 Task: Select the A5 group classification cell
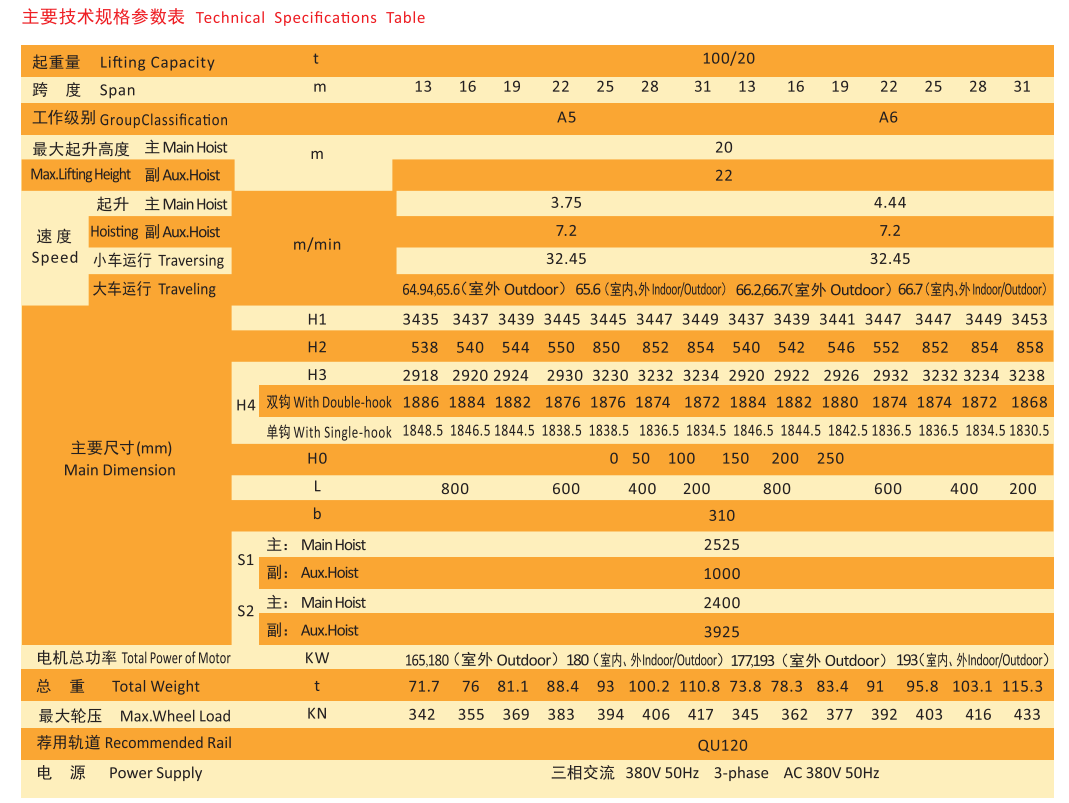point(566,117)
